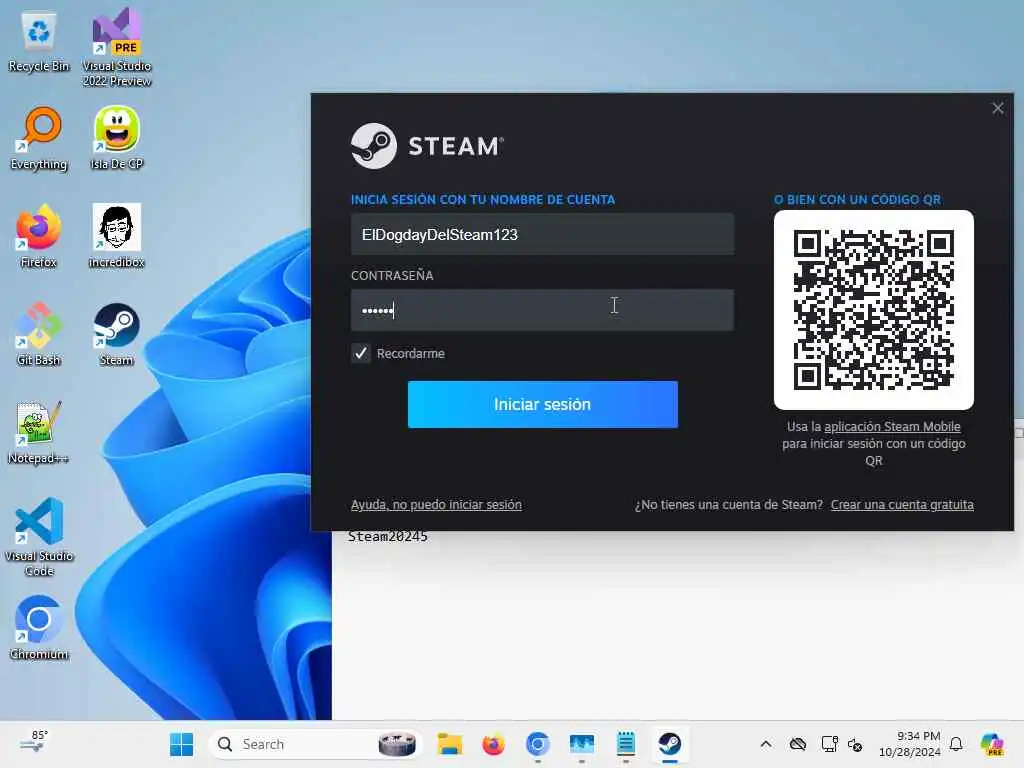This screenshot has width=1024, height=768.
Task: Select the Isla De CP desktop icon
Action: coord(117,138)
